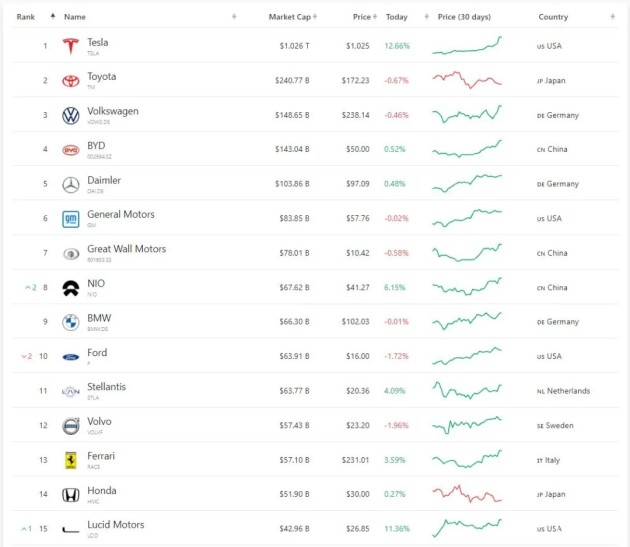Click the Toyota logo icon

pos(70,81)
